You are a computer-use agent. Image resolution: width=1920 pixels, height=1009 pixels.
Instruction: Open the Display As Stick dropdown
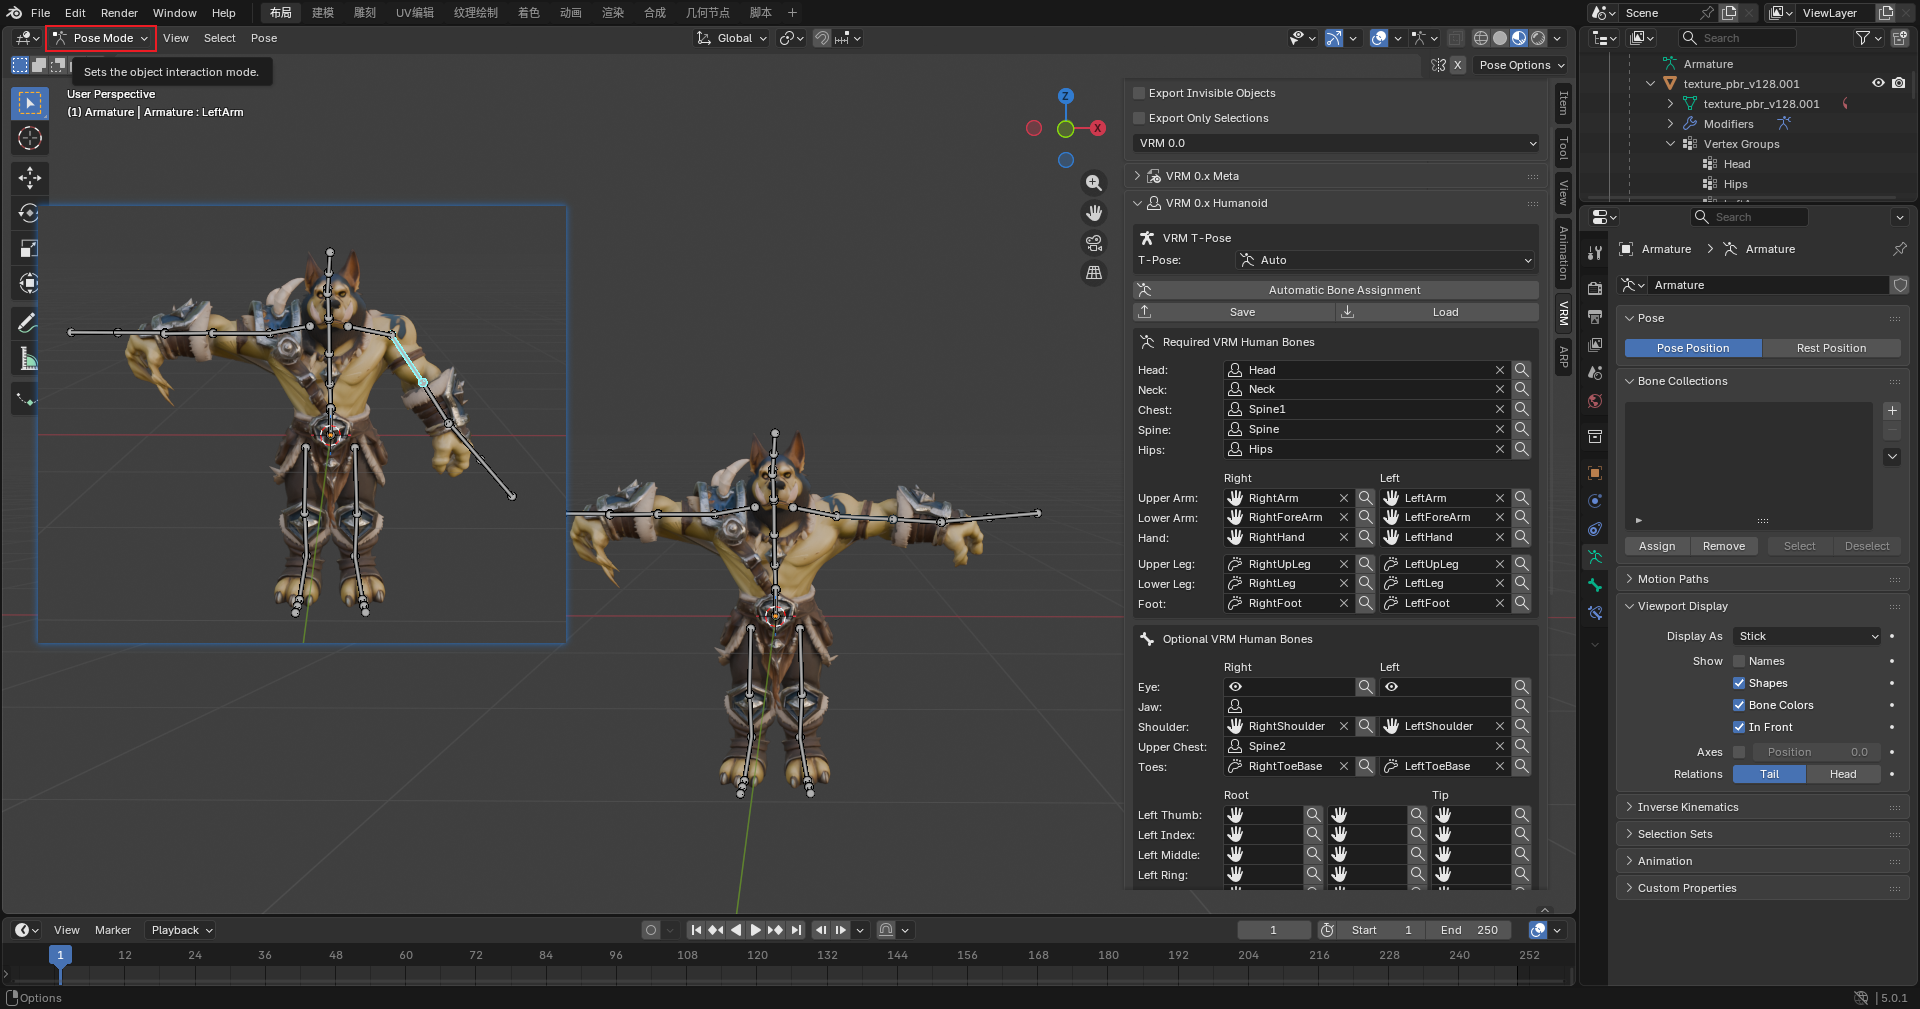(1808, 636)
